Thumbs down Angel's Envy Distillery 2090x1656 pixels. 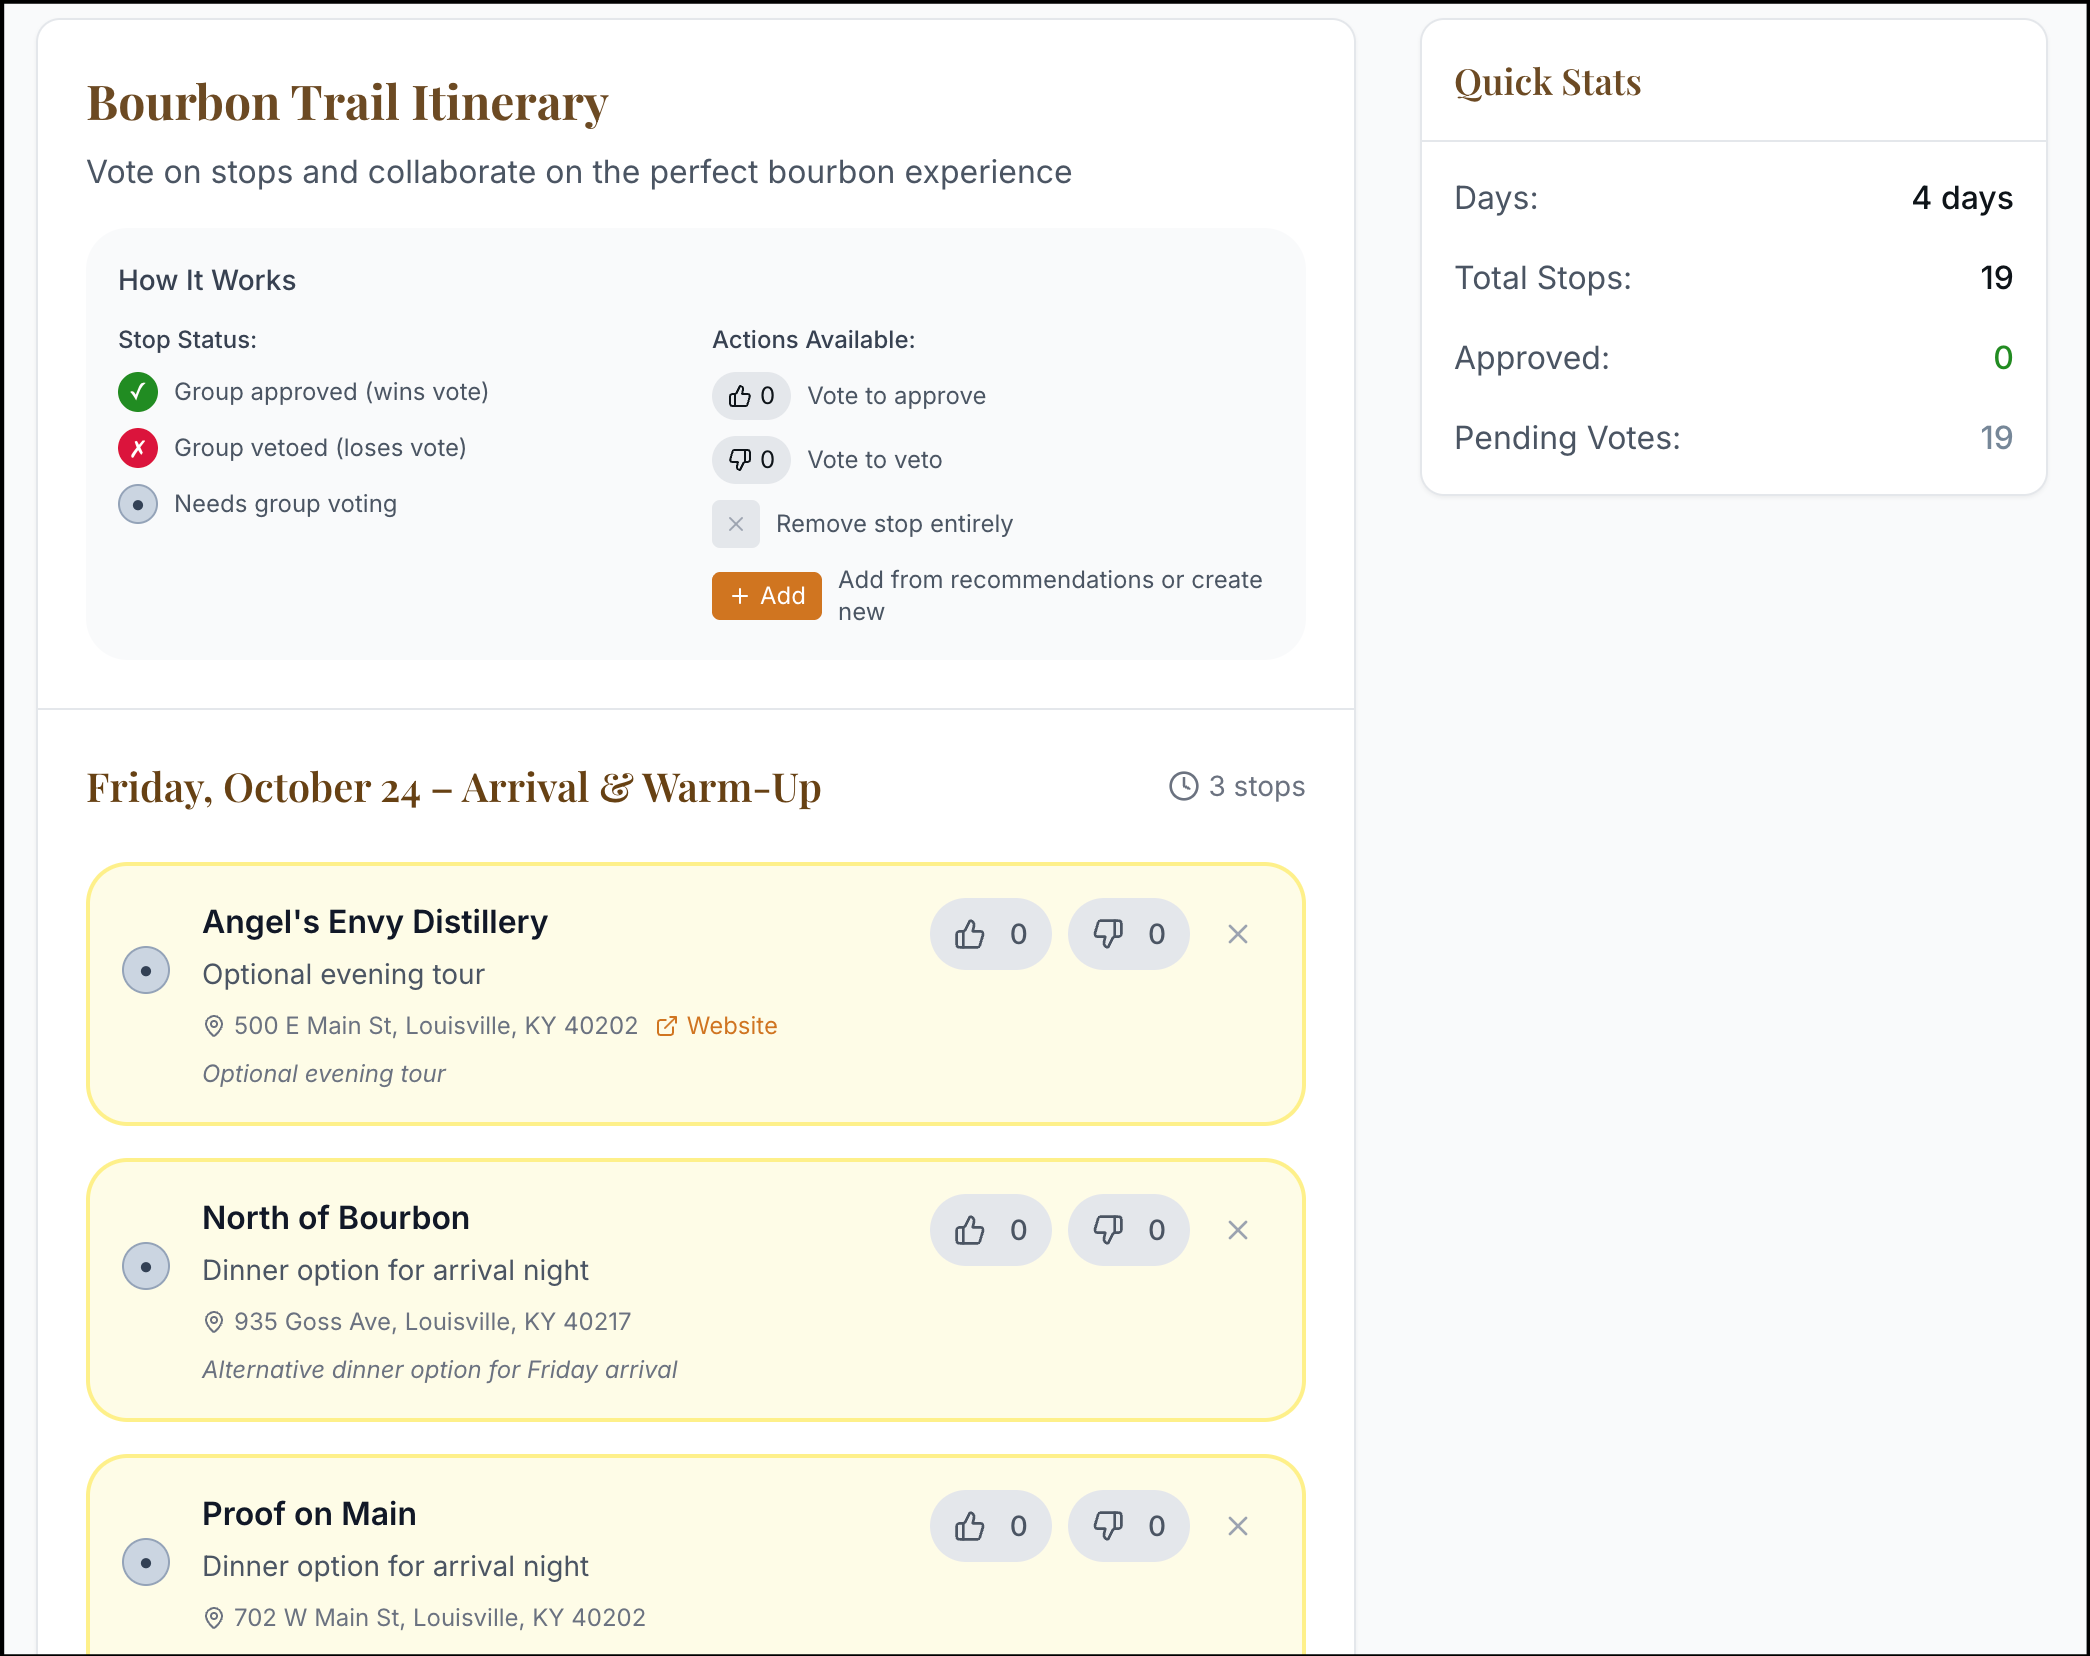click(1128, 934)
